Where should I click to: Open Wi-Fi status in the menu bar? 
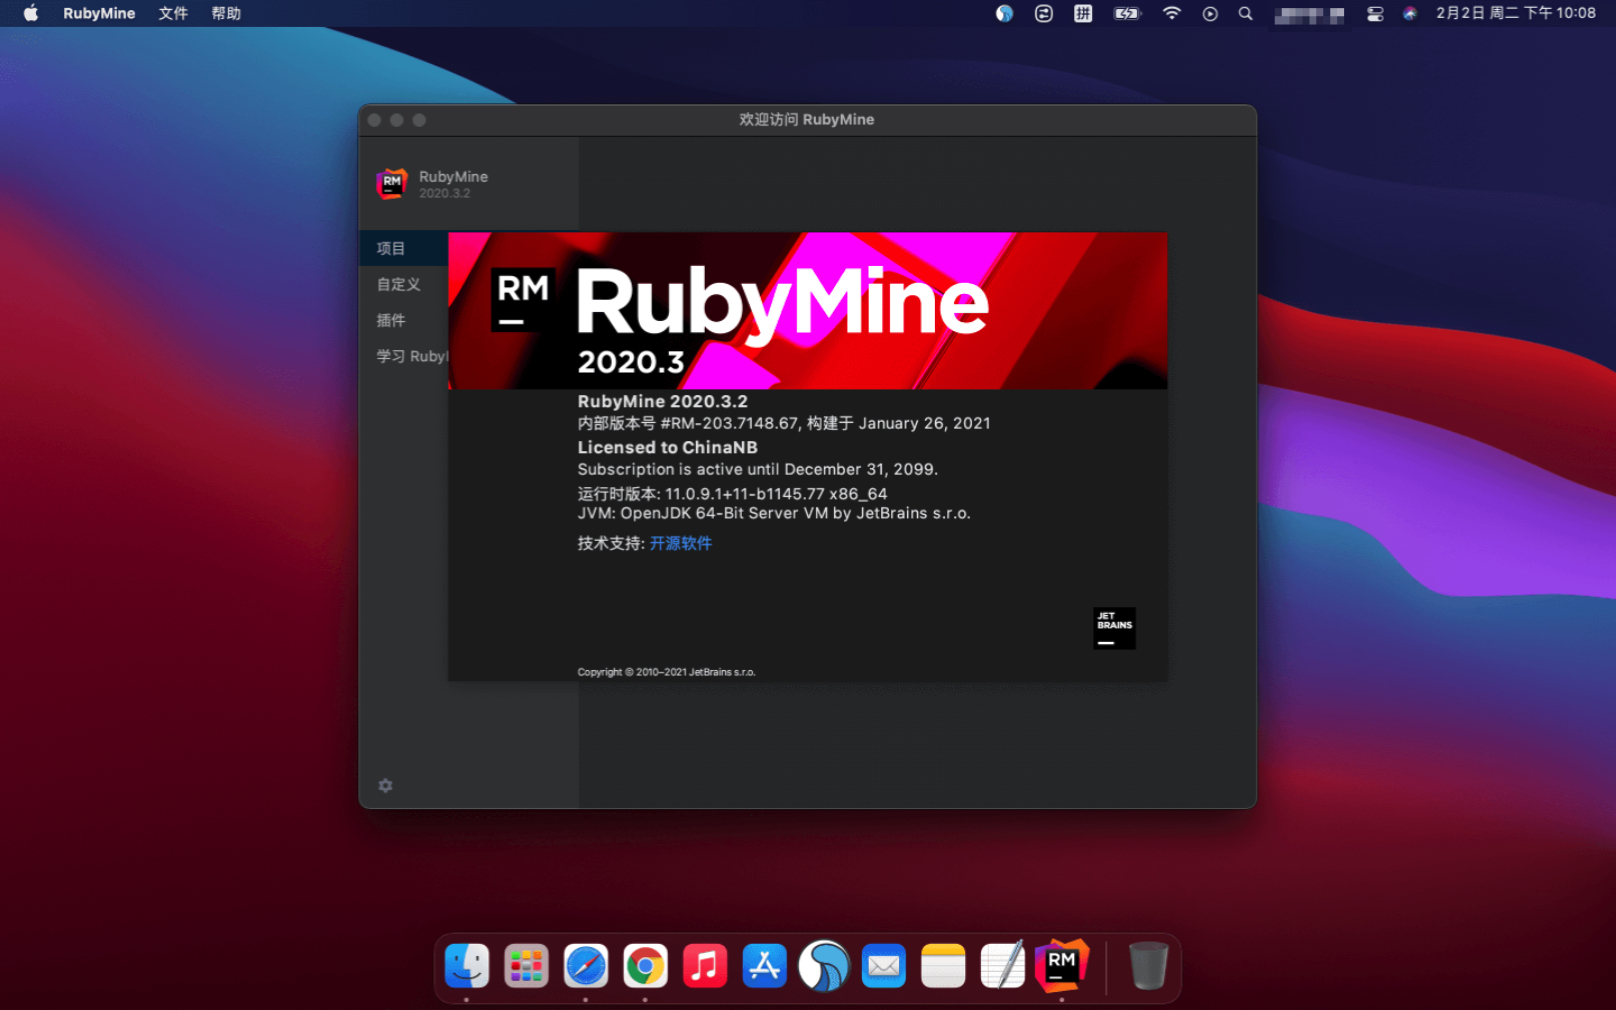1171,13
